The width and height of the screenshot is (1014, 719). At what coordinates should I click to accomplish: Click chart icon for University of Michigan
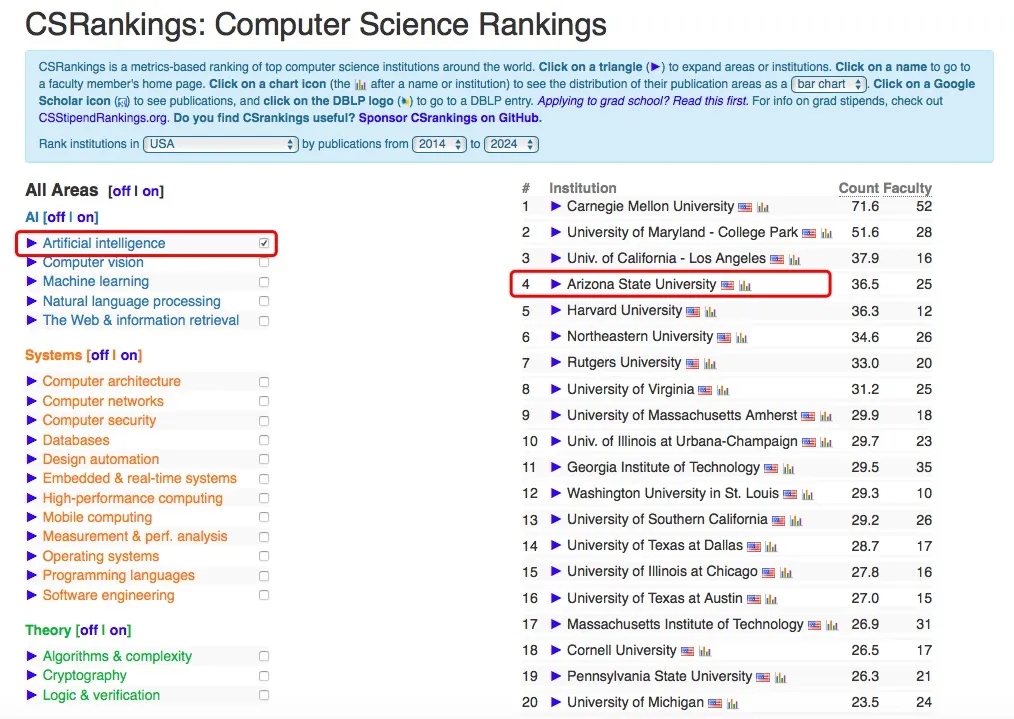click(732, 704)
